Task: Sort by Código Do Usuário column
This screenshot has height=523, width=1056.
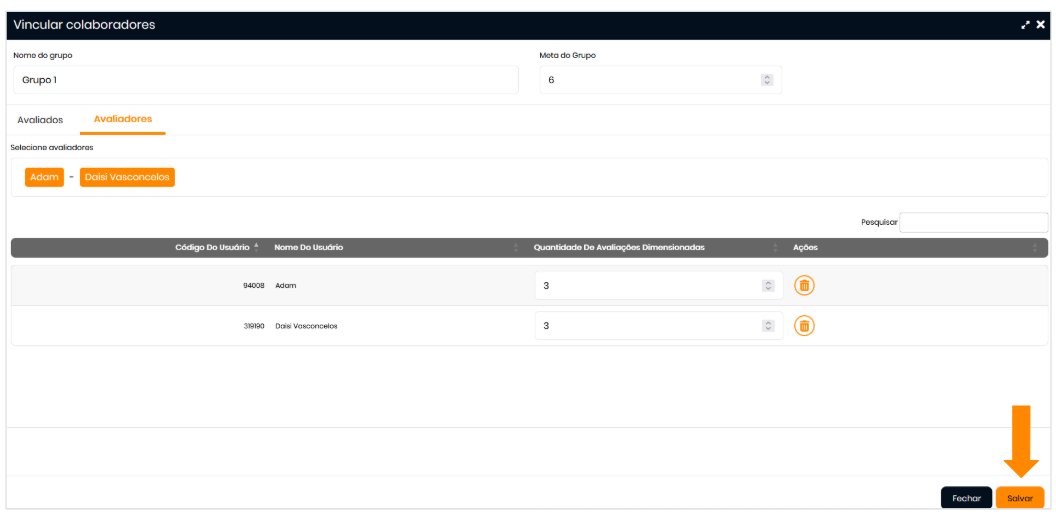Action: (211, 247)
